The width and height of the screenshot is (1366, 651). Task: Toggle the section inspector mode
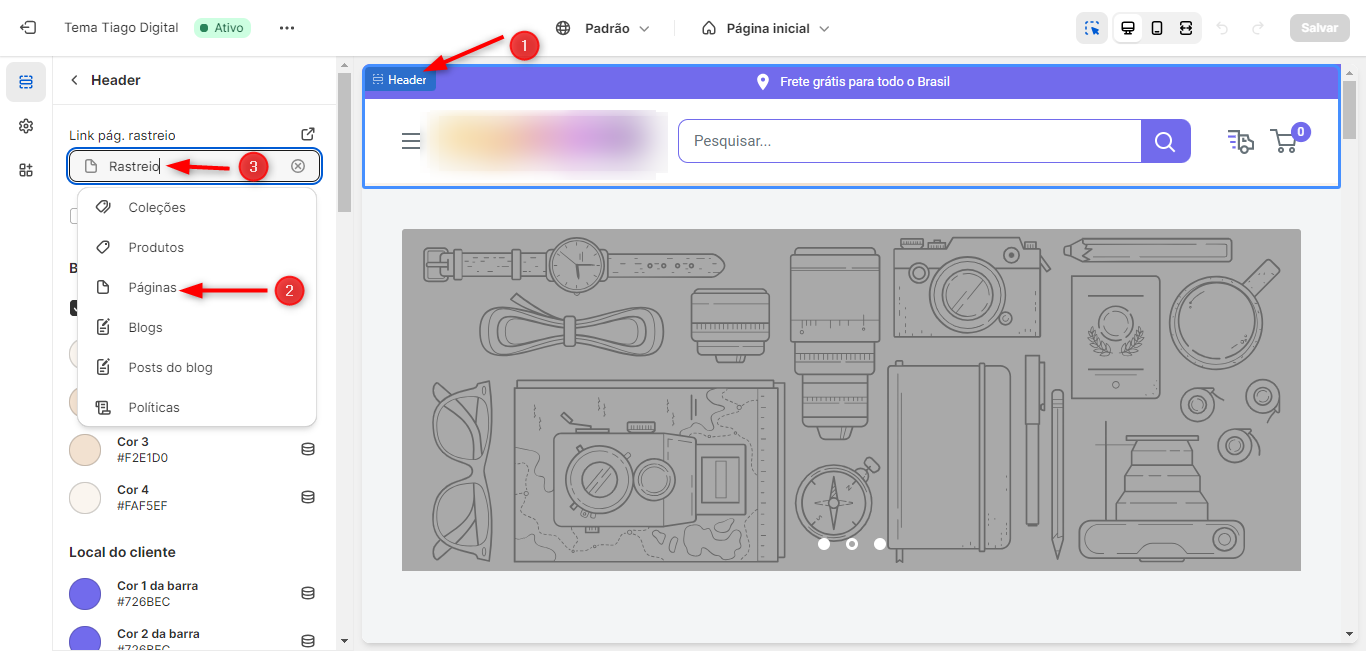[1092, 28]
